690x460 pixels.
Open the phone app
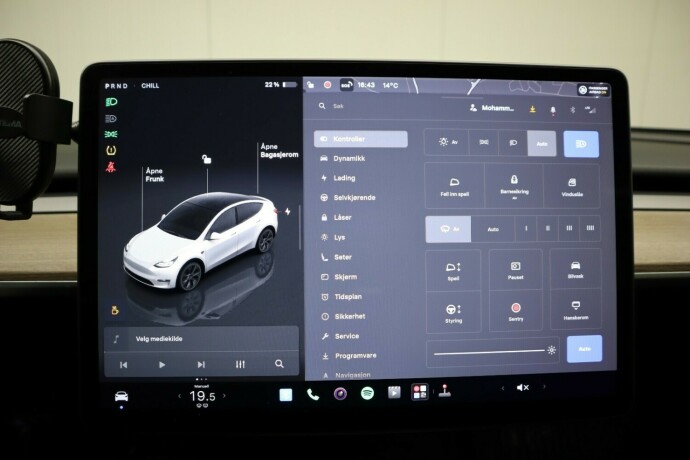[x=313, y=394]
